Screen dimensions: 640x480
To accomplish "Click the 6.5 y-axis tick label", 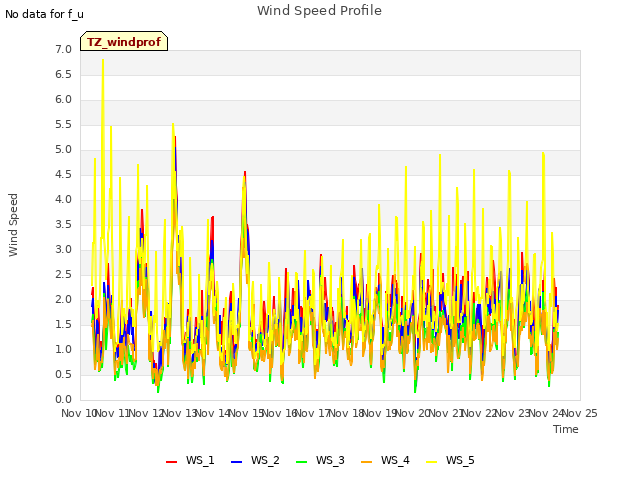I will [63, 75].
